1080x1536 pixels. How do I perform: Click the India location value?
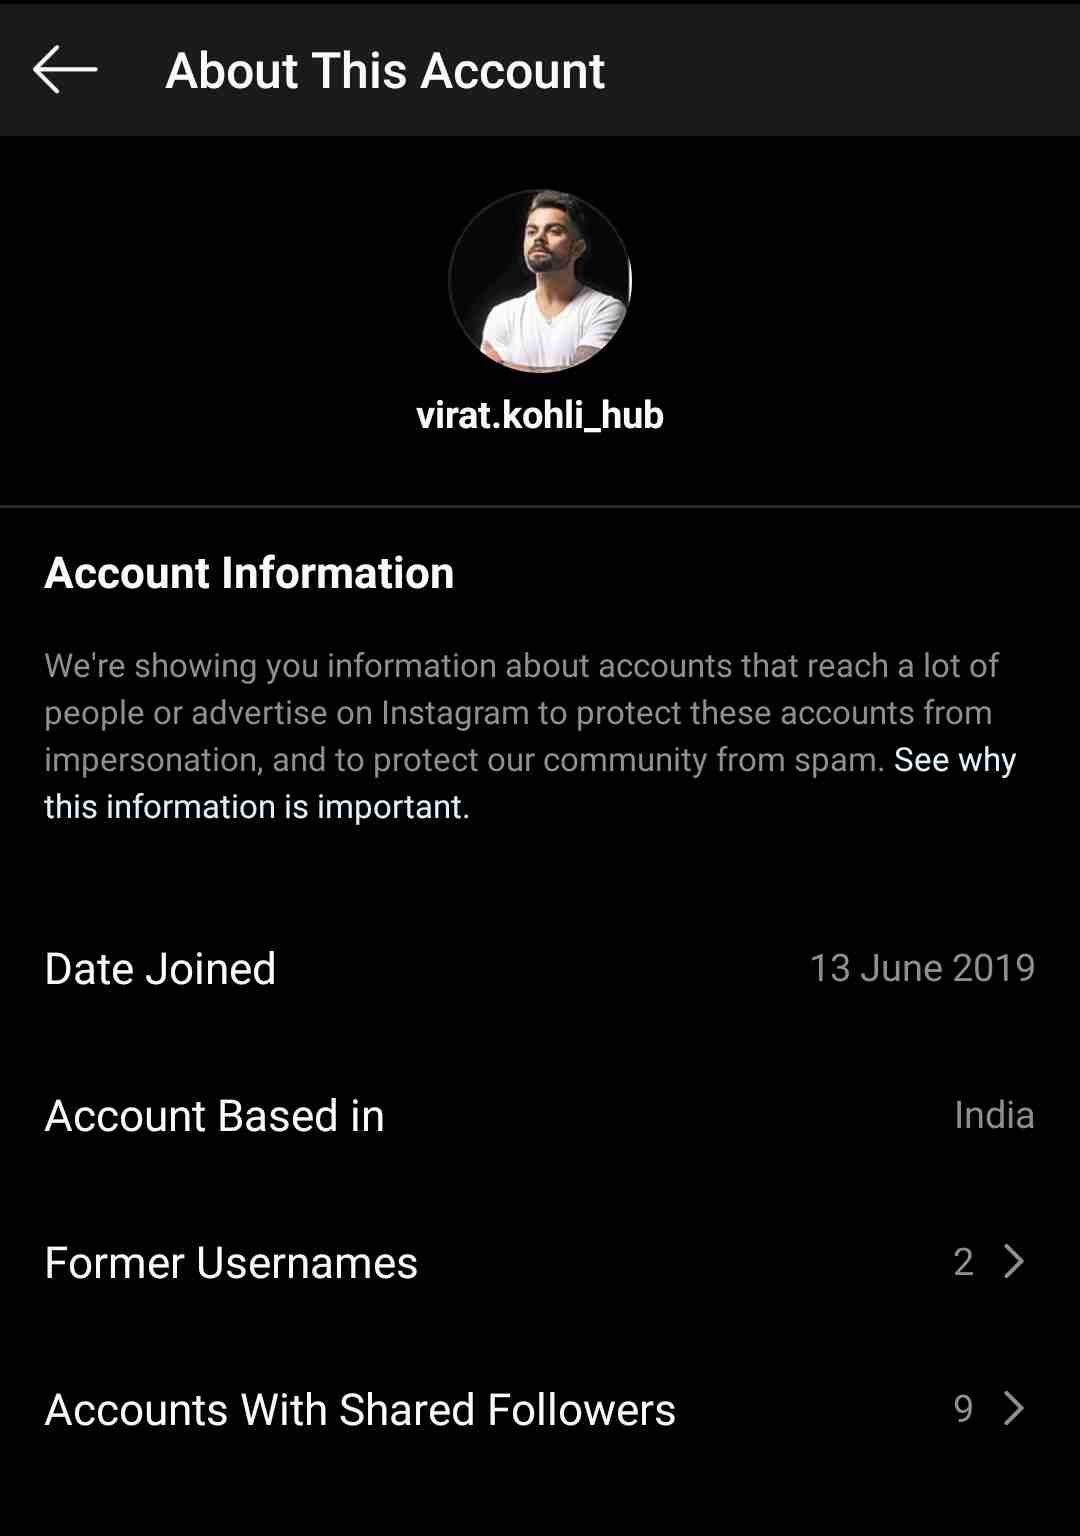pyautogui.click(x=994, y=1115)
